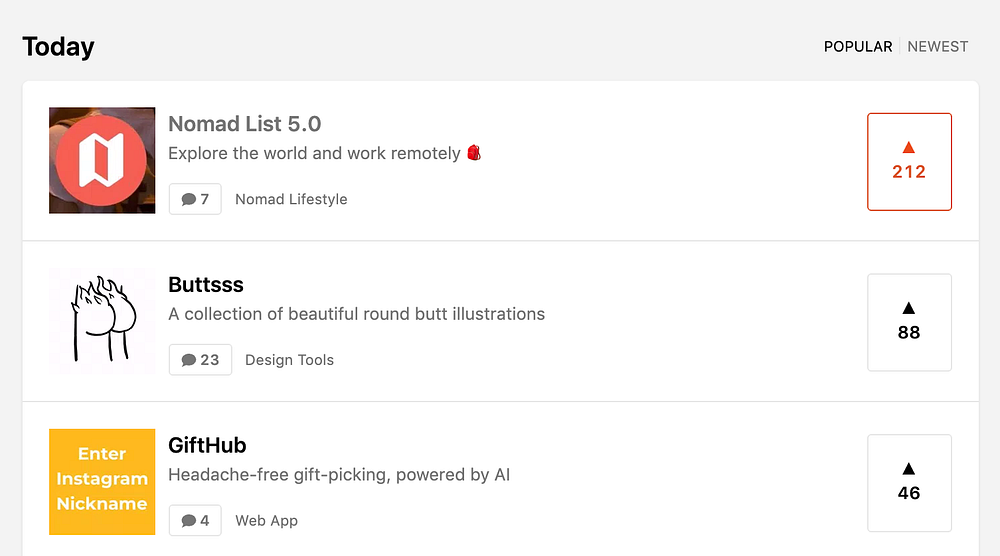The image size is (1000, 556).
Task: Upvote the GiftHub product
Action: [909, 482]
